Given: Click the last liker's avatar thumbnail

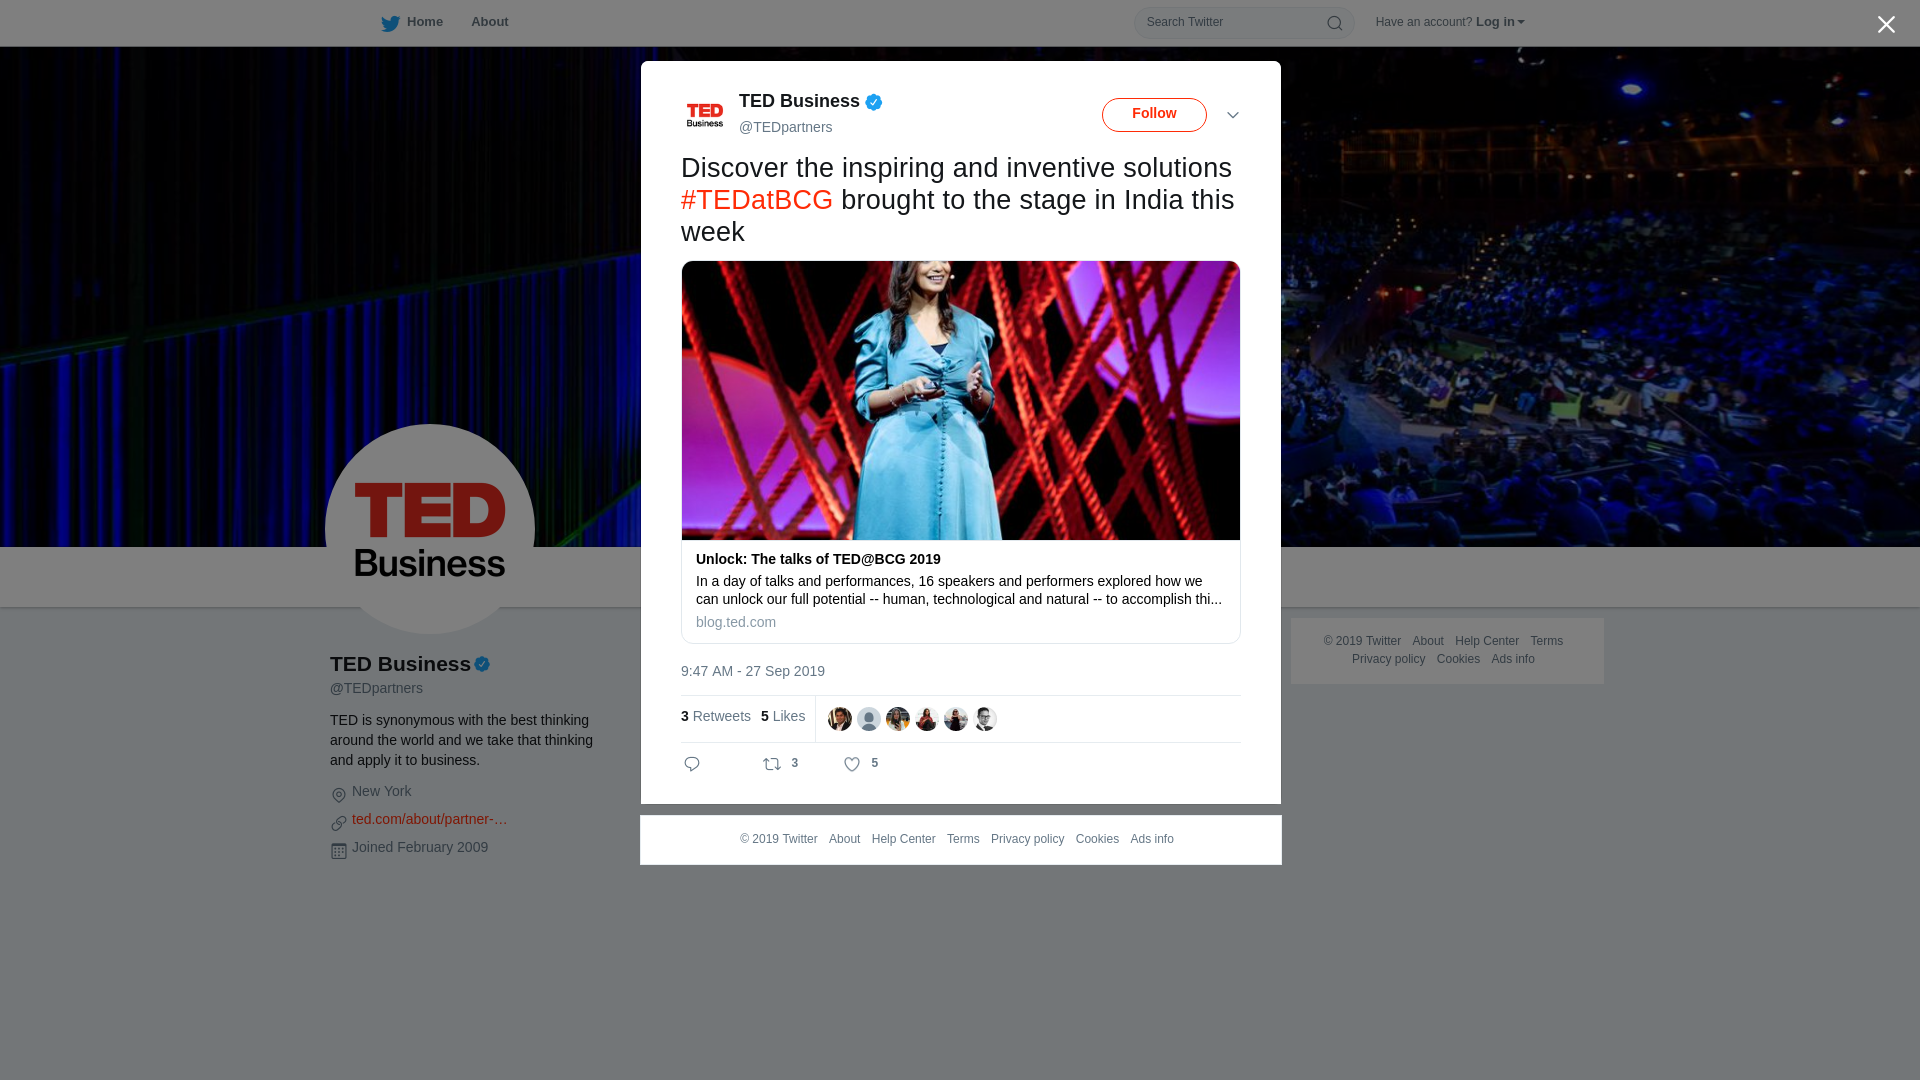Looking at the screenshot, I should pyautogui.click(x=985, y=719).
